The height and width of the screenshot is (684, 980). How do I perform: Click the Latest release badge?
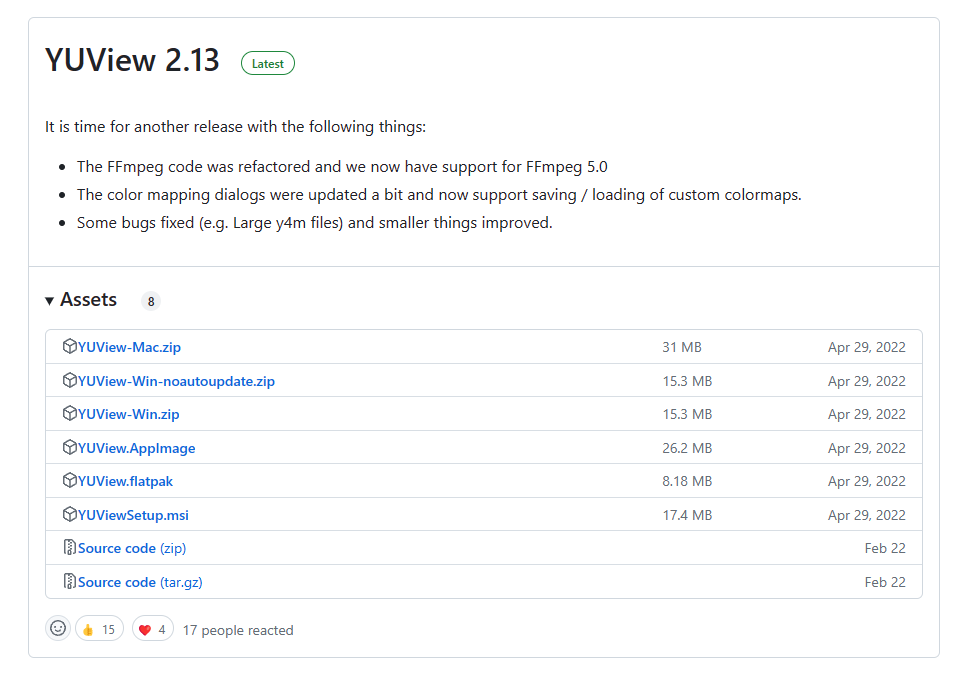(268, 63)
